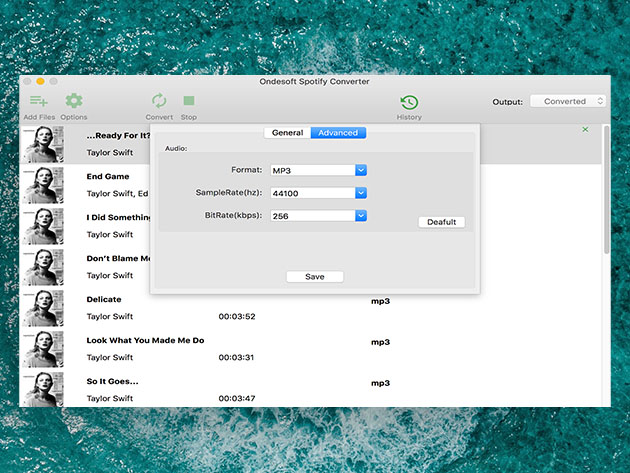Screen dimensions: 630x473
Task: Select the Look What You Made Me Do title
Action: click(145, 340)
